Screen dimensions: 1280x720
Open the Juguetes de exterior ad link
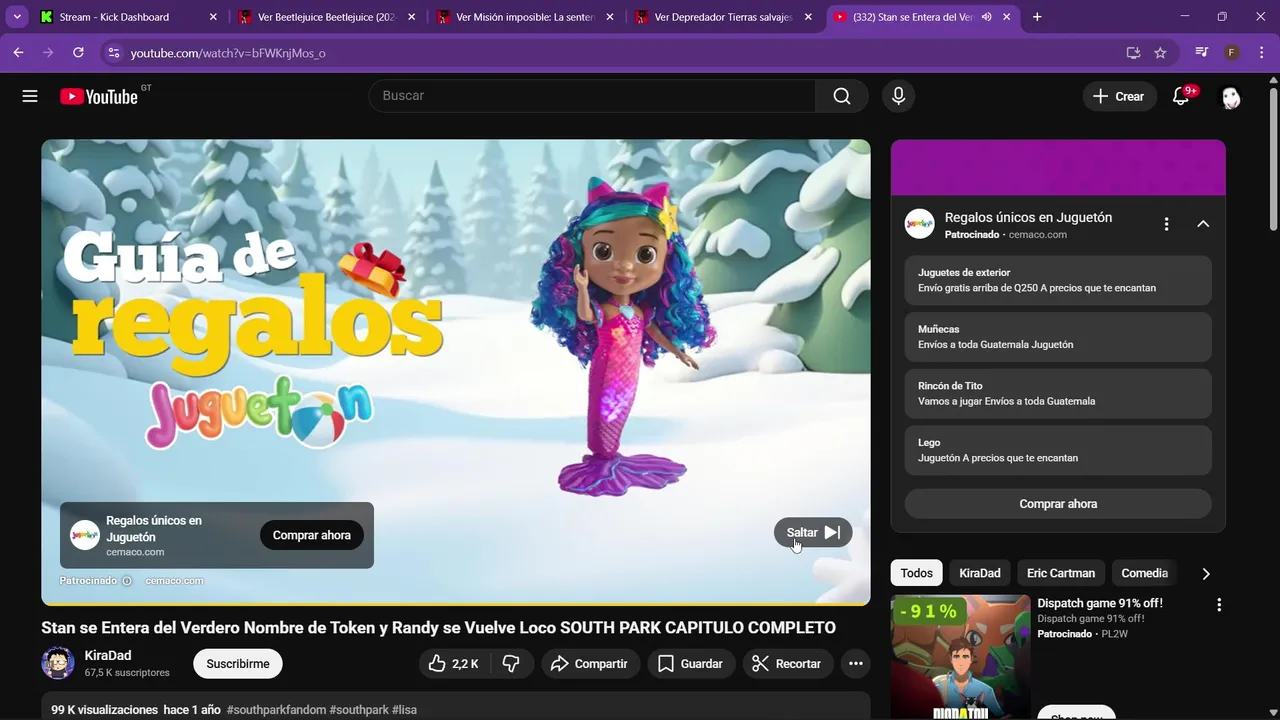[x=1058, y=280]
